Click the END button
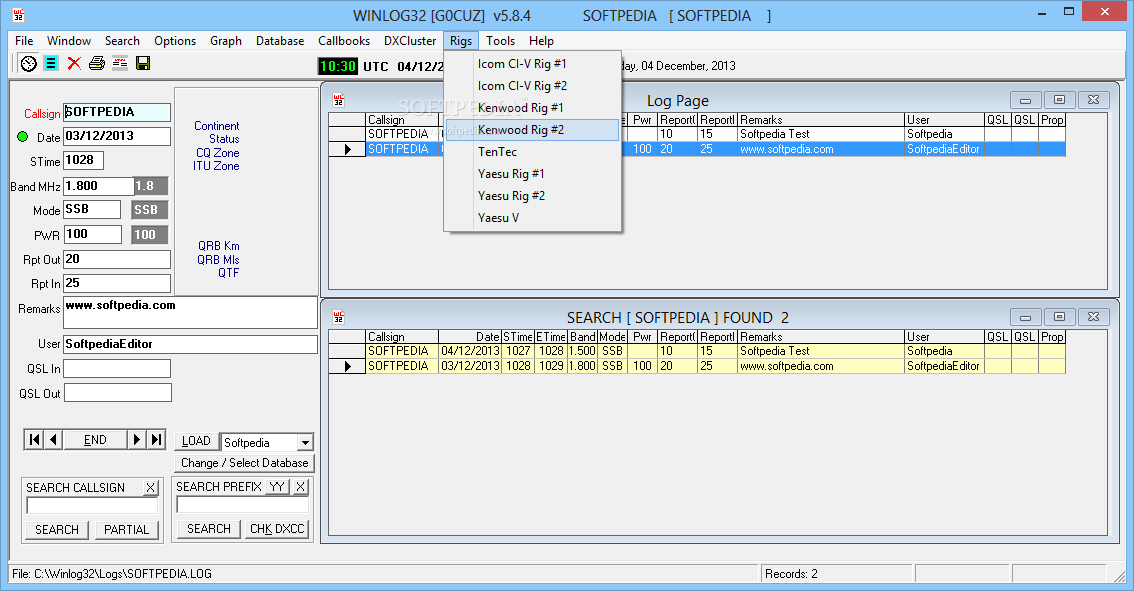1134x591 pixels. point(95,440)
